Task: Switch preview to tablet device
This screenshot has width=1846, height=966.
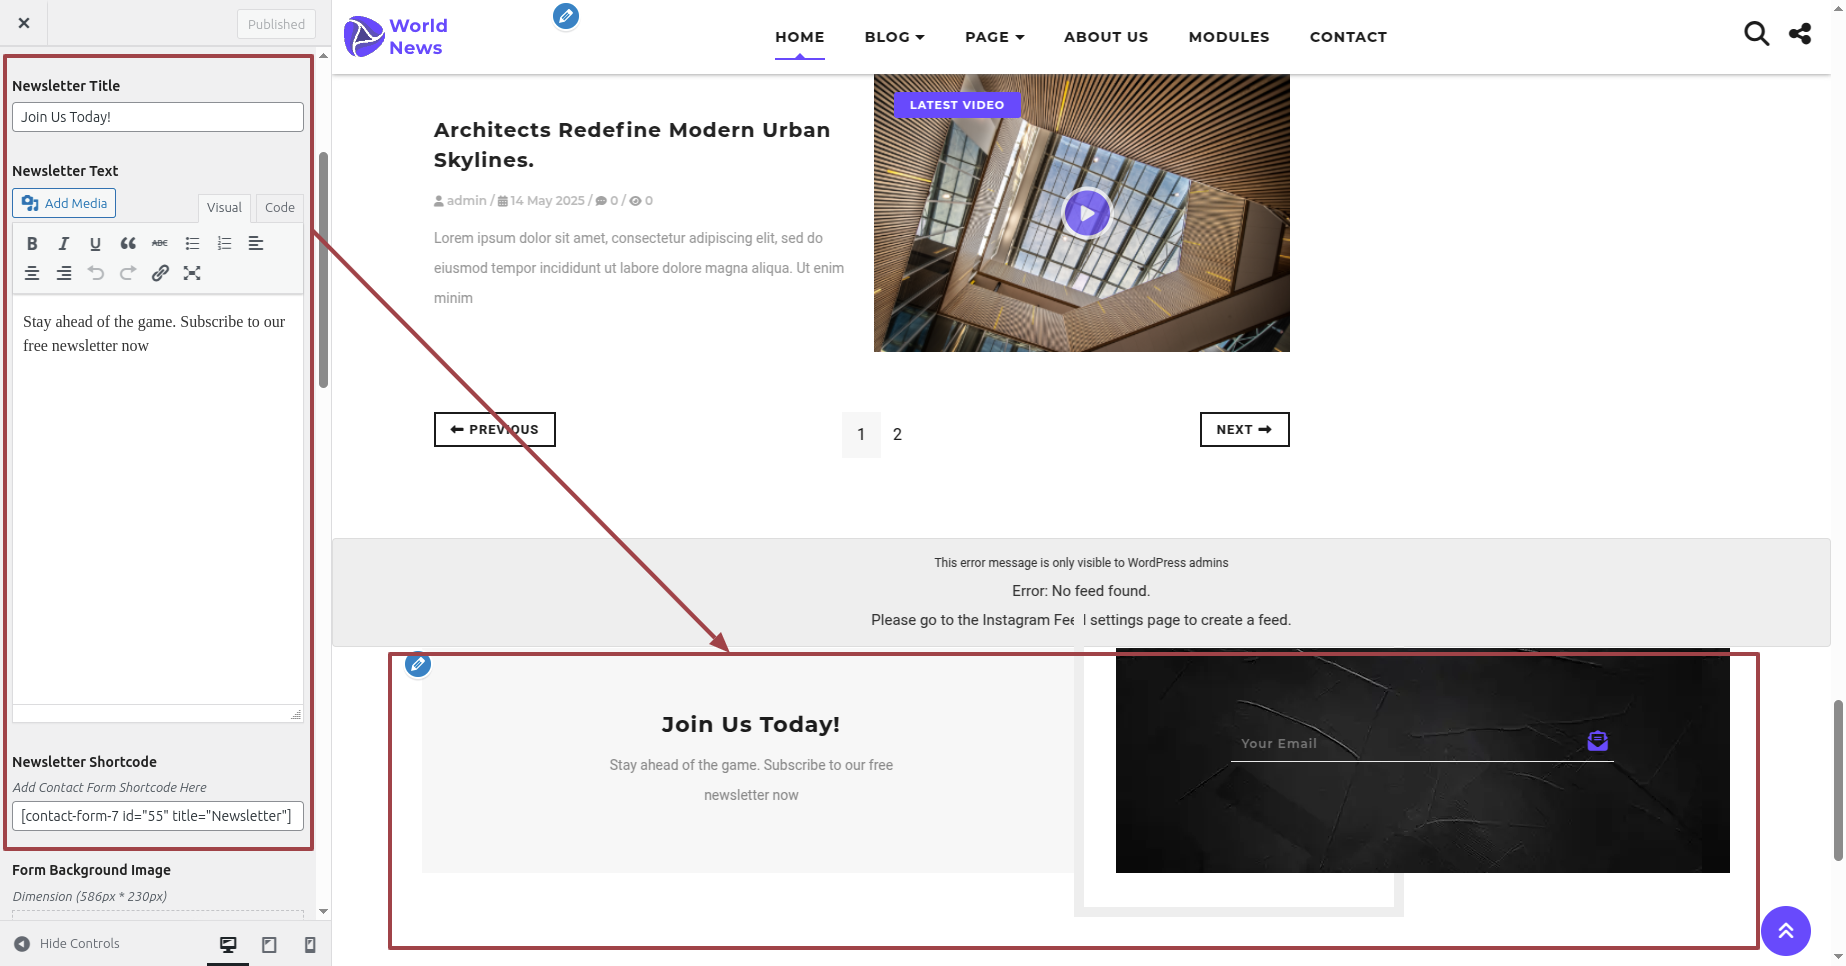Action: pos(269,944)
